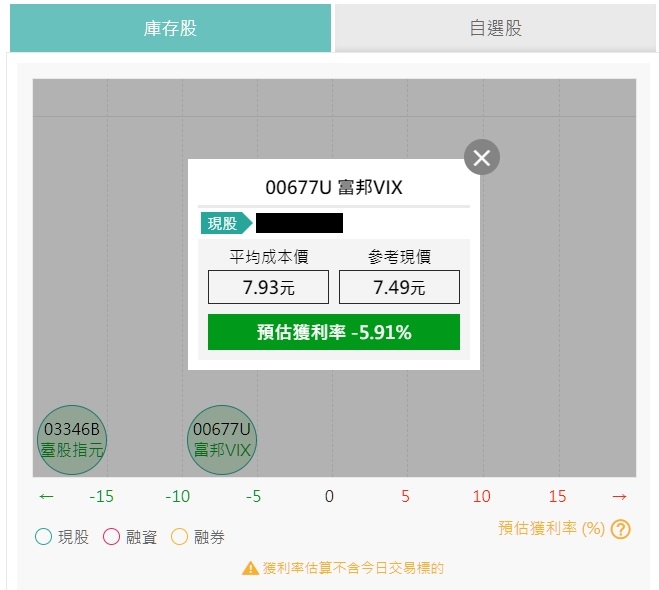Toggle the 現股 legend circle
This screenshot has width=659, height=590.
coord(44,537)
